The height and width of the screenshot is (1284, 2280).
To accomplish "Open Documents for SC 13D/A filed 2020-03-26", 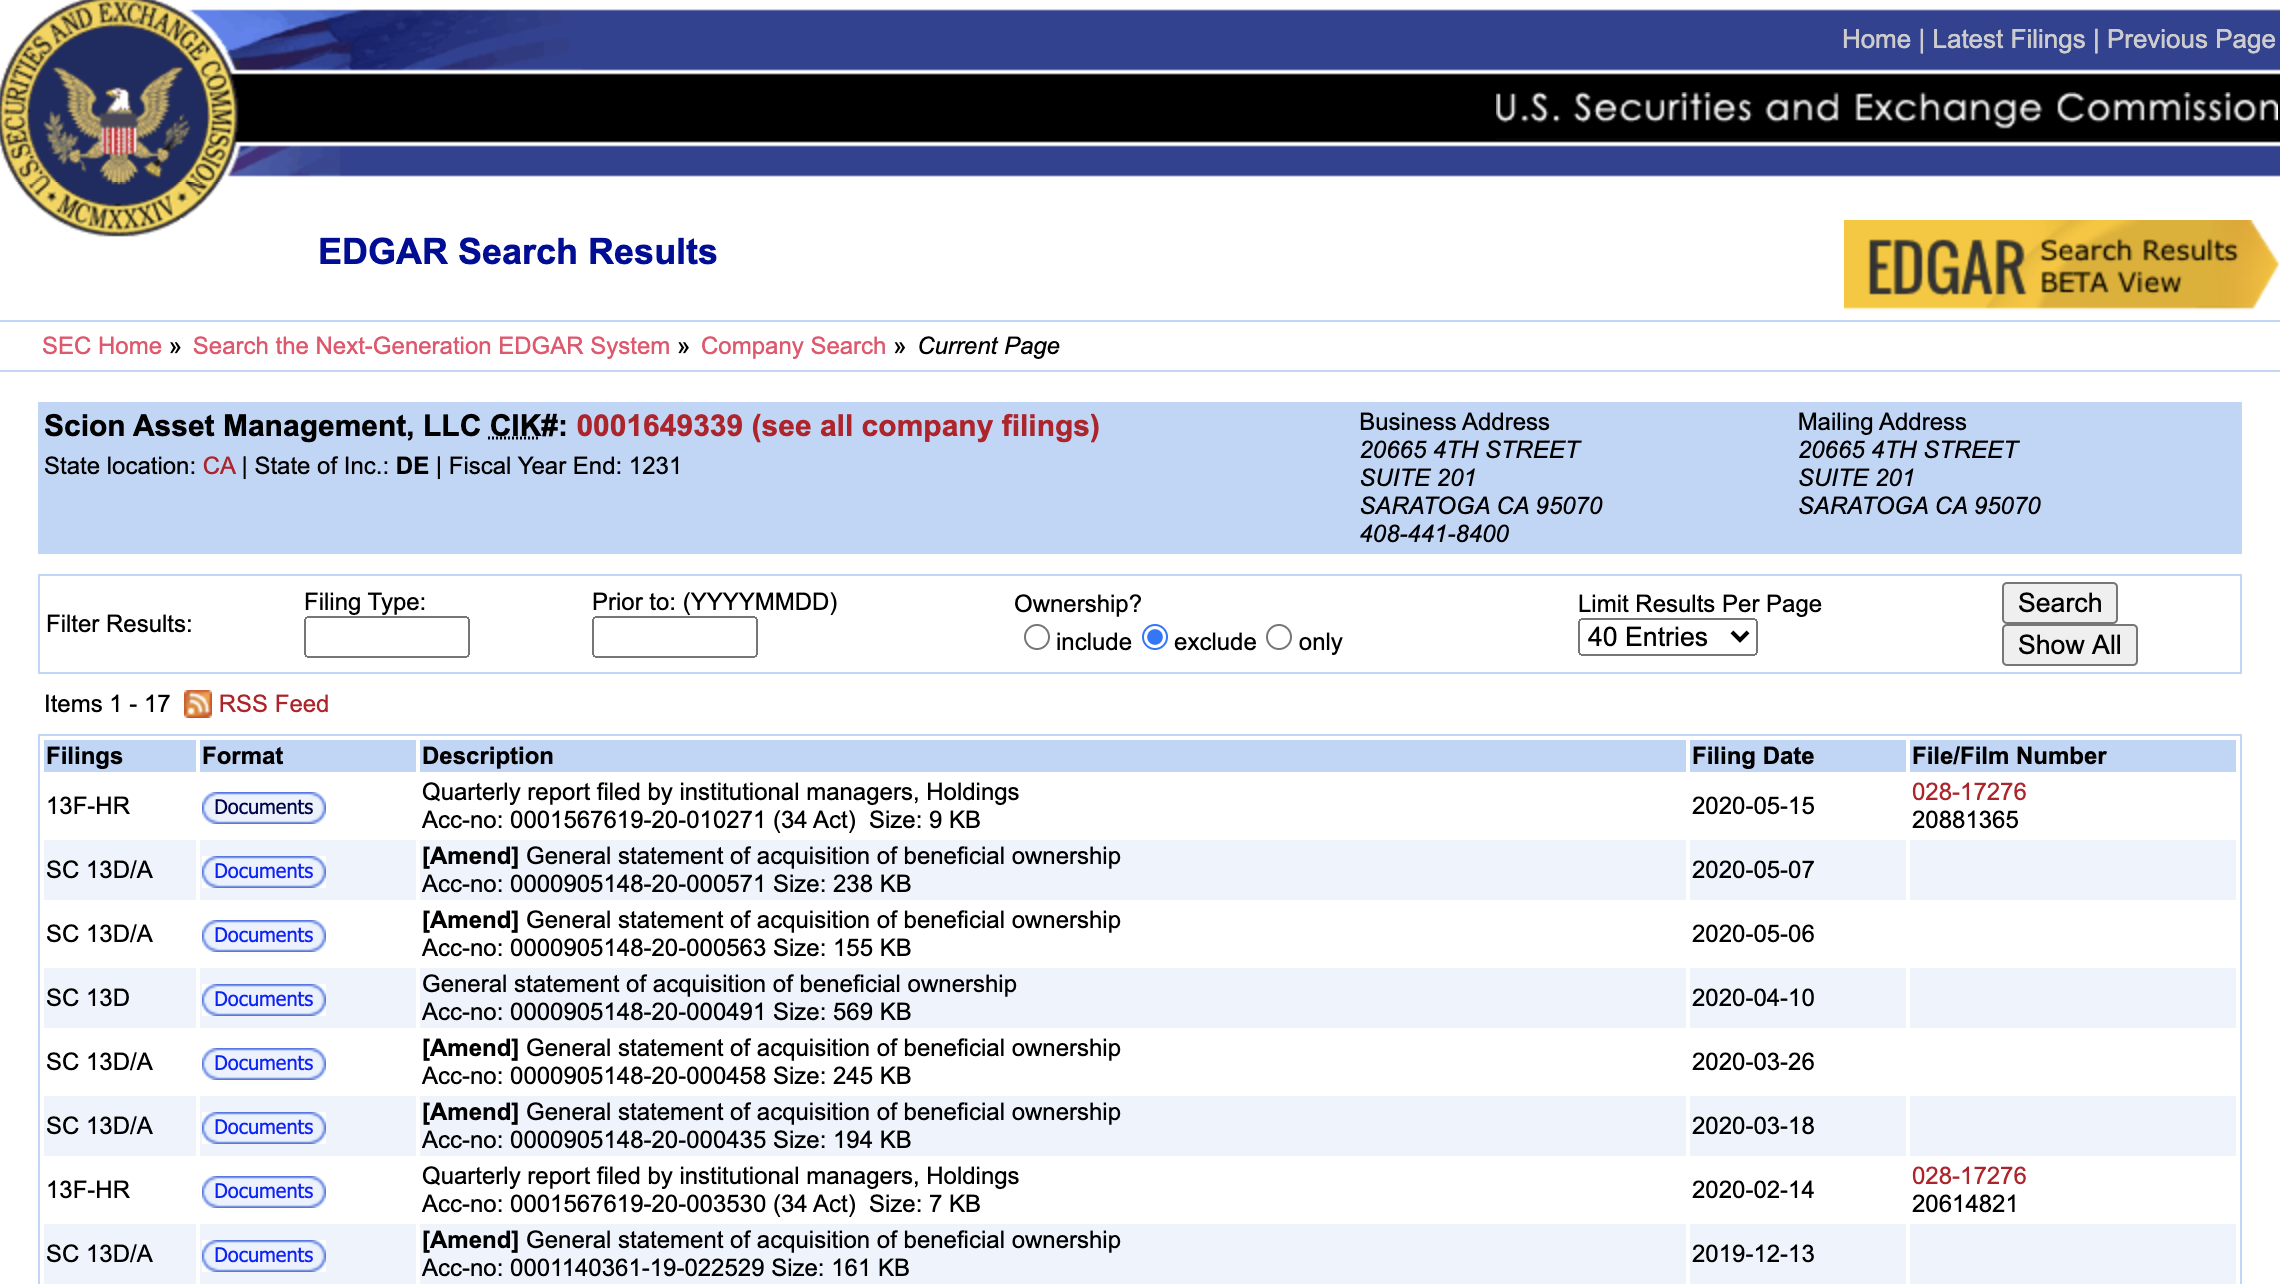I will click(x=263, y=1063).
